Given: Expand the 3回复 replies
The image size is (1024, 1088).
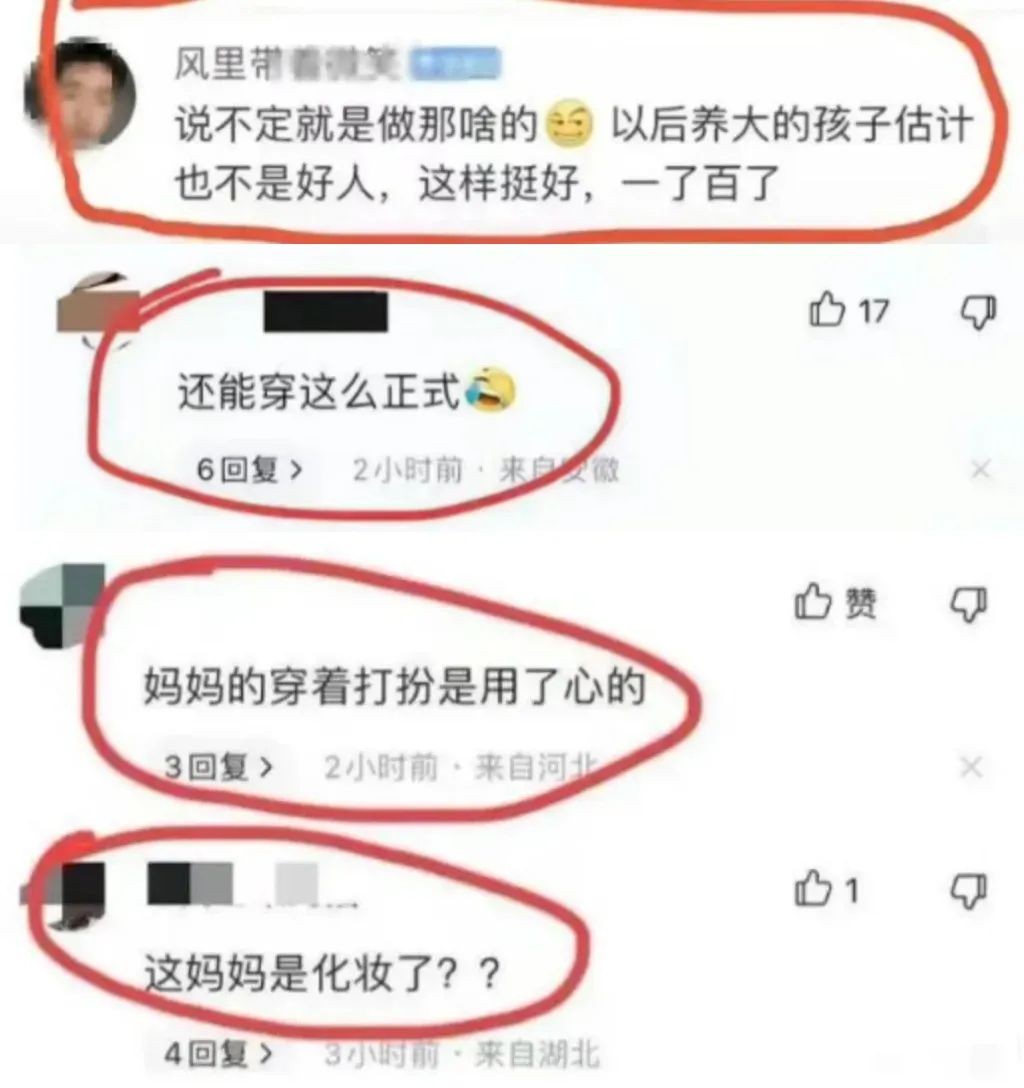Looking at the screenshot, I should 219,767.
